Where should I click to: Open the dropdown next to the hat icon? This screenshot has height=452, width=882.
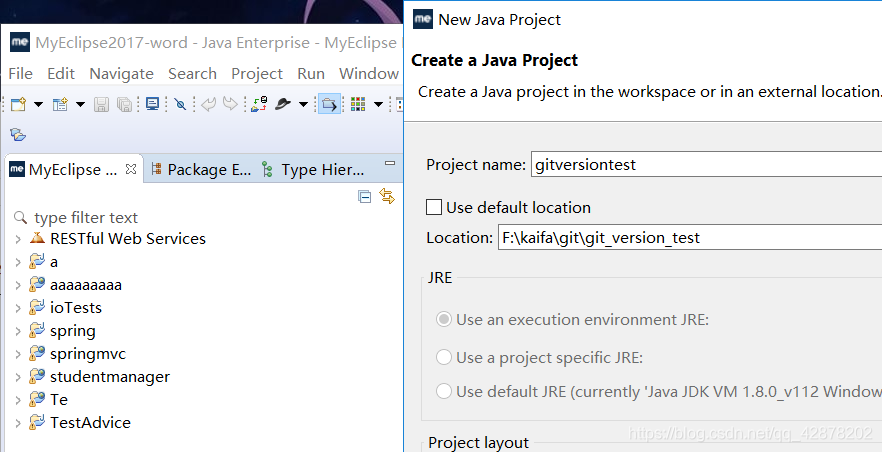pyautogui.click(x=303, y=104)
